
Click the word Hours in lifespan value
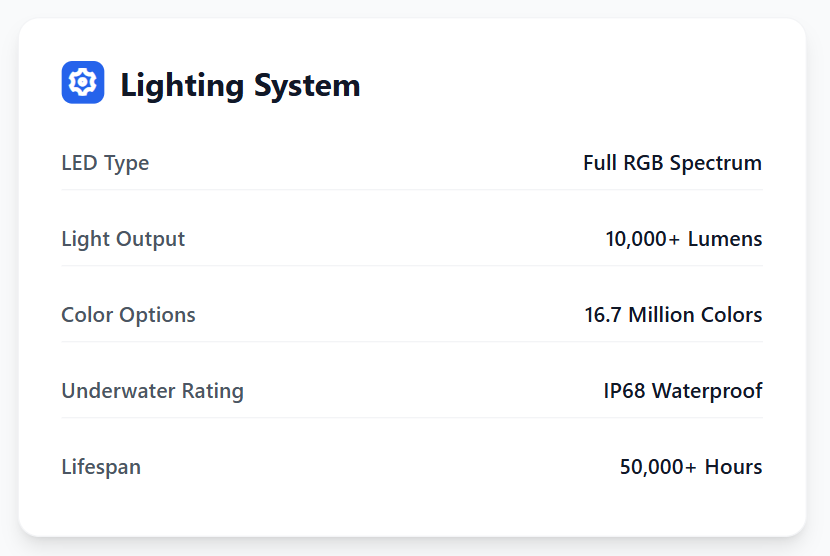(x=733, y=467)
